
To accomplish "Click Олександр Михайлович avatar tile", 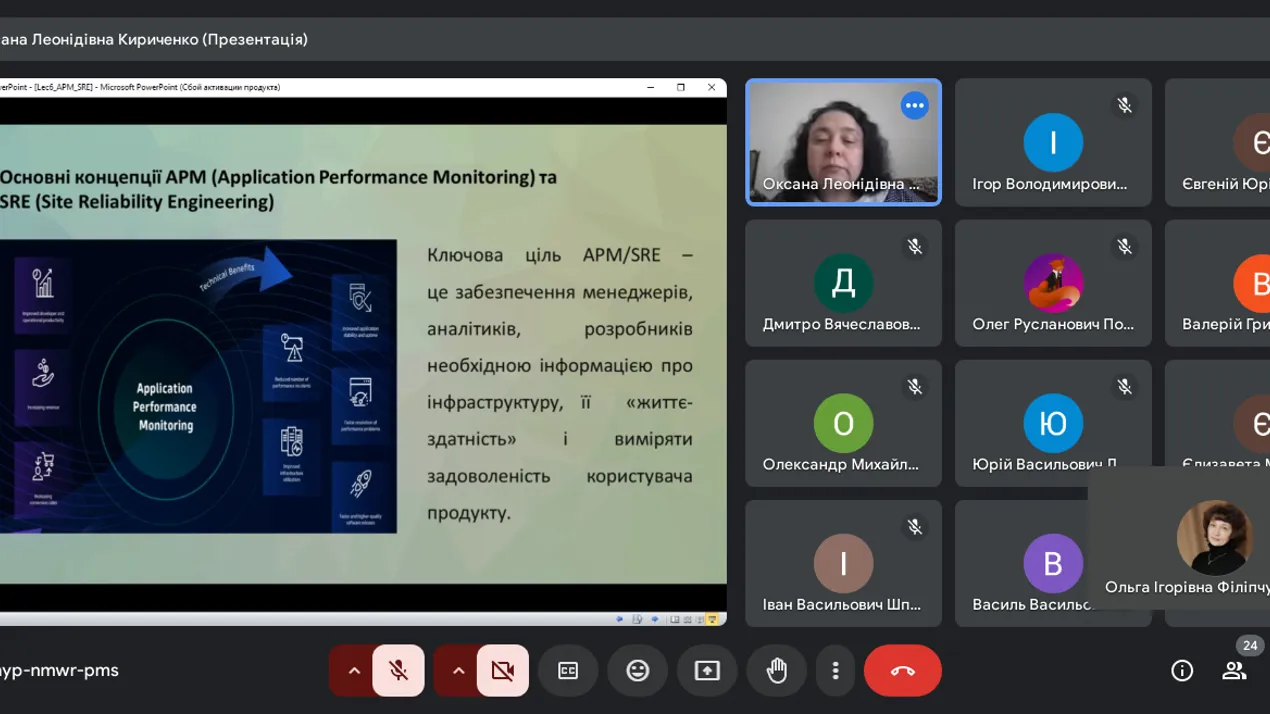I will tap(843, 423).
